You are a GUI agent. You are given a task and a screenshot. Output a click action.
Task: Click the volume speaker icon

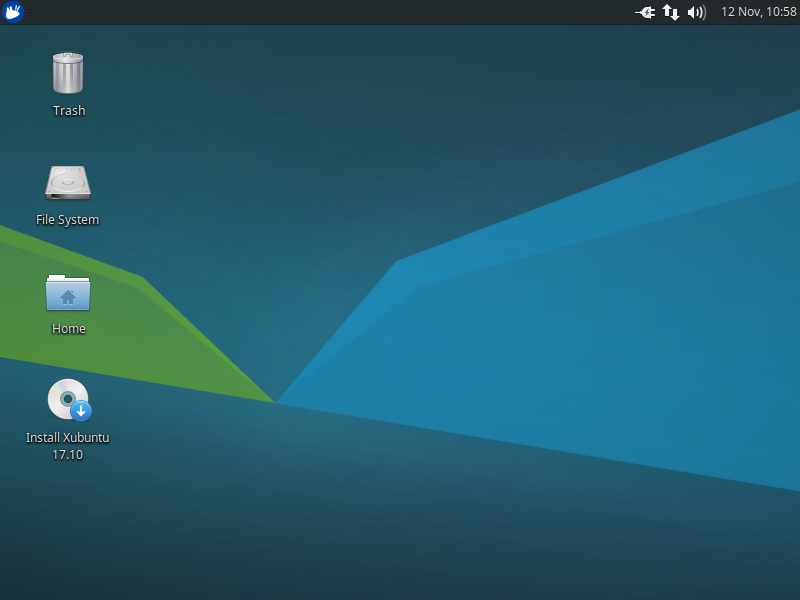point(697,12)
